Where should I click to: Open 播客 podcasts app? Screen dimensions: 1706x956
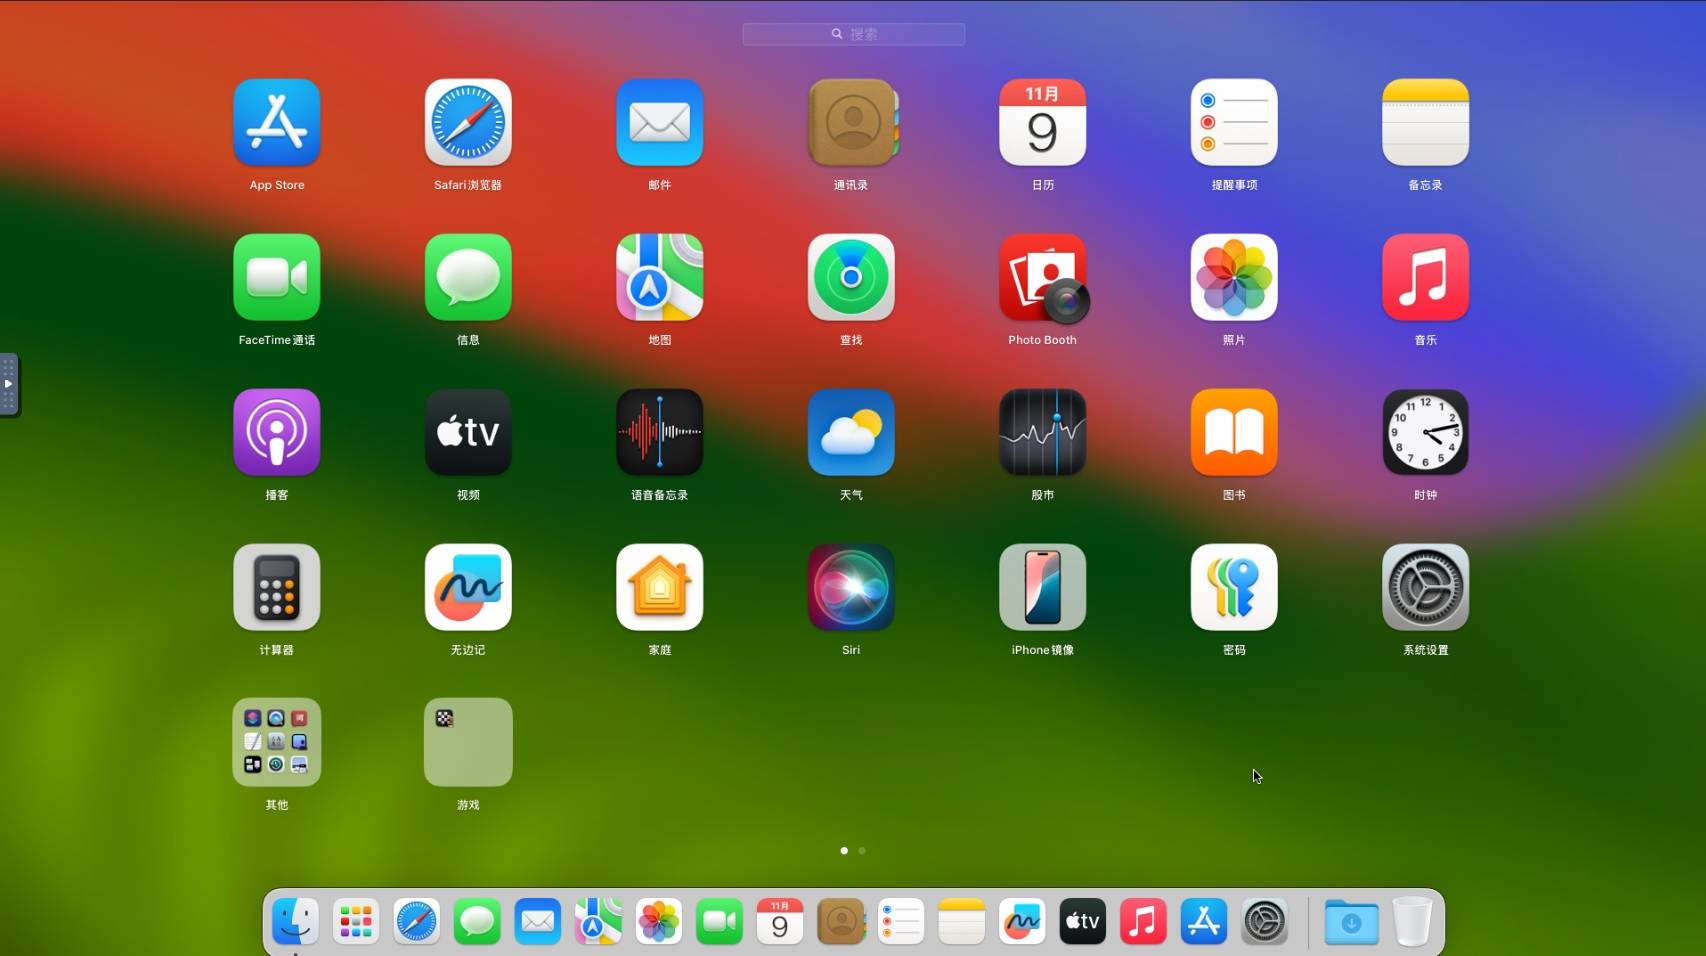point(277,432)
